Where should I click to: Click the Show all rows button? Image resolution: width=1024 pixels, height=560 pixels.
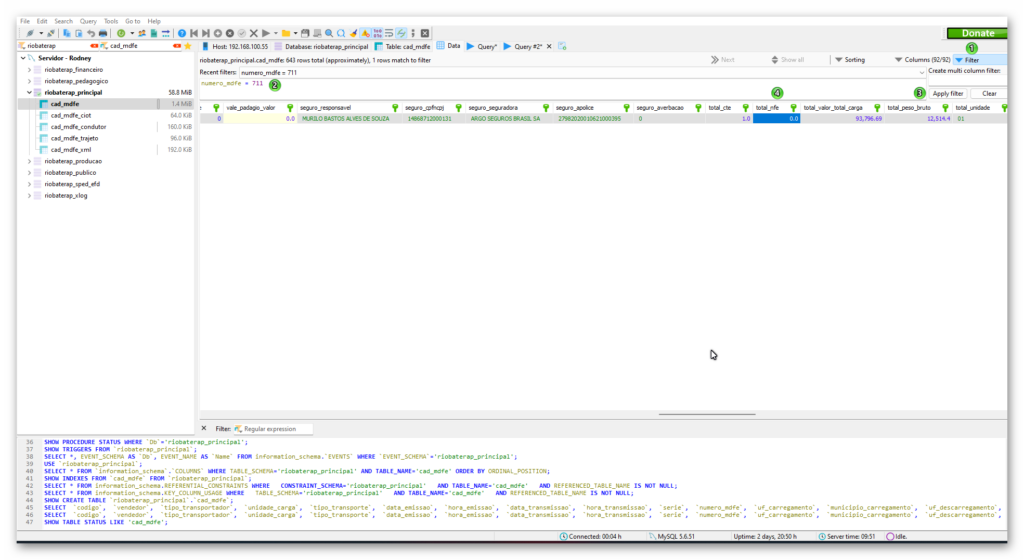(x=787, y=60)
